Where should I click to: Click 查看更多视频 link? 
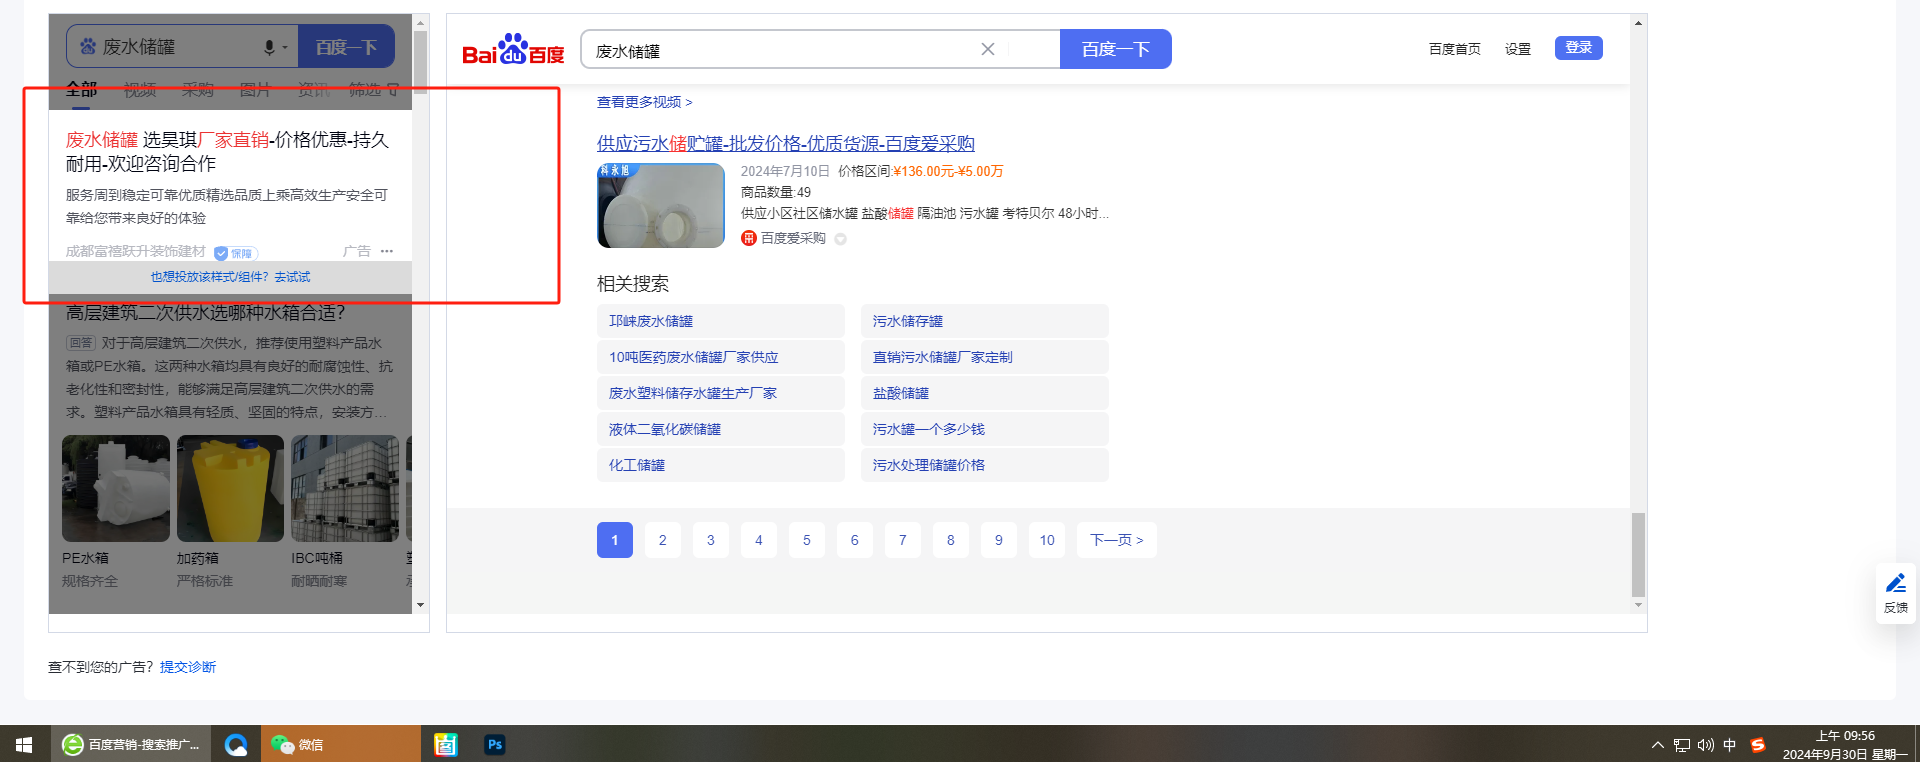point(645,102)
